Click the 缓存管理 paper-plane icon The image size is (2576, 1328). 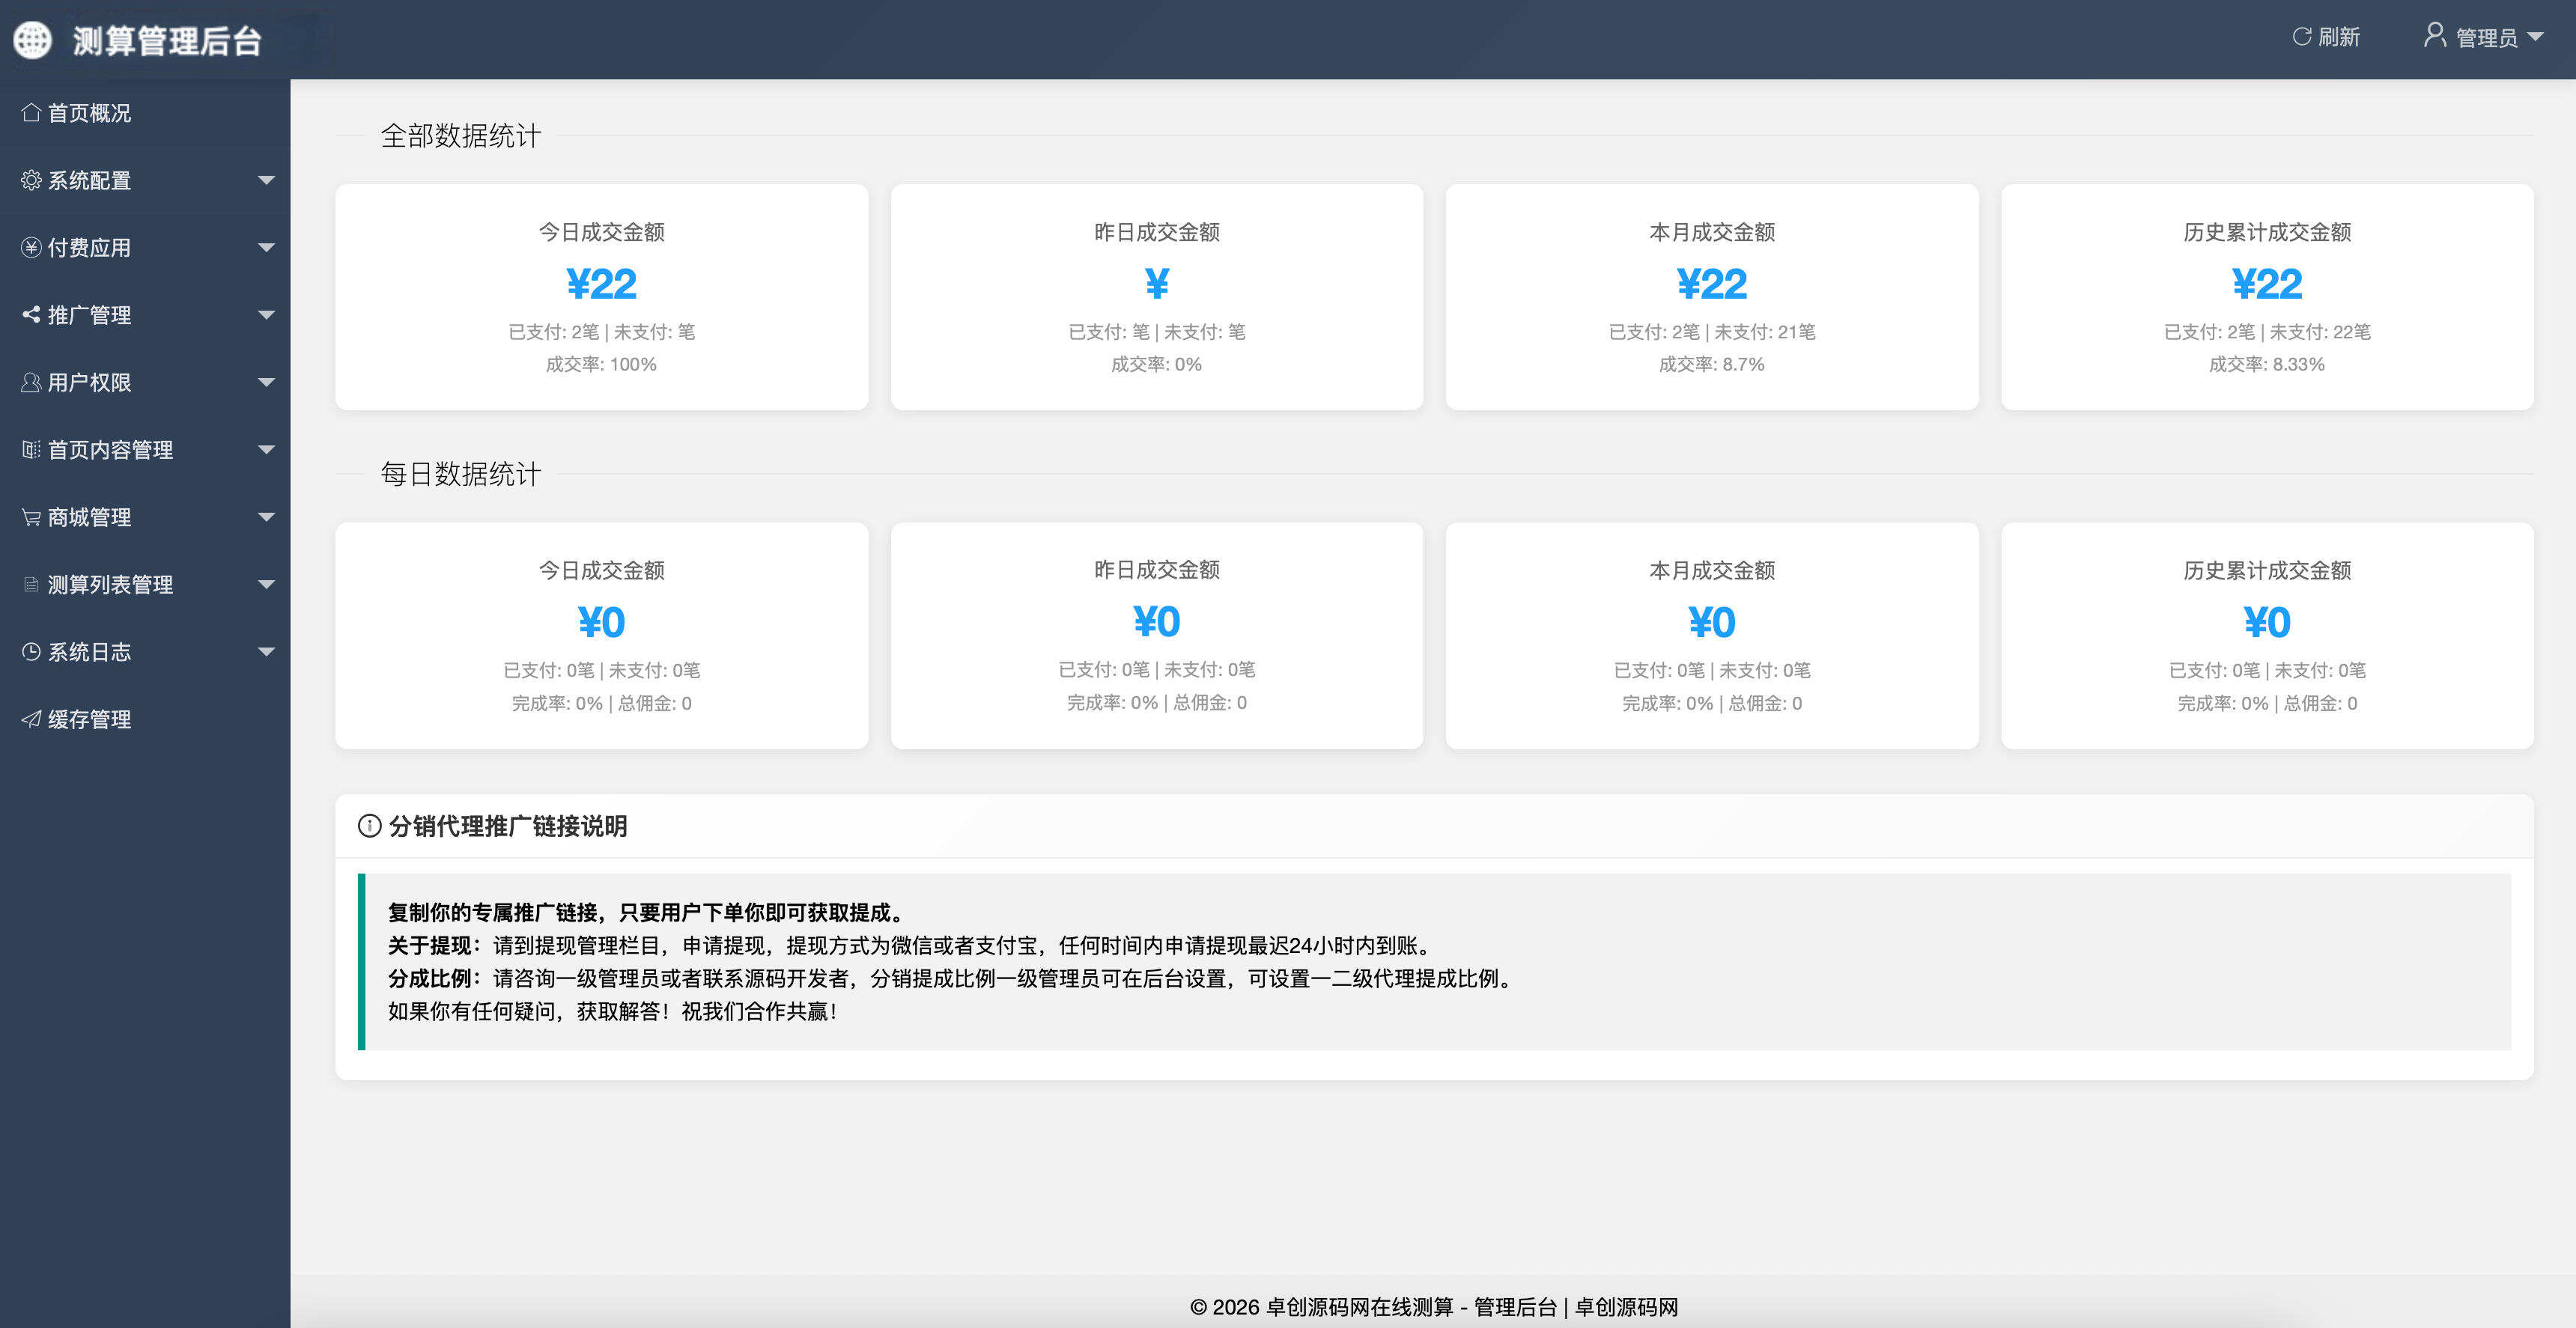tap(30, 719)
